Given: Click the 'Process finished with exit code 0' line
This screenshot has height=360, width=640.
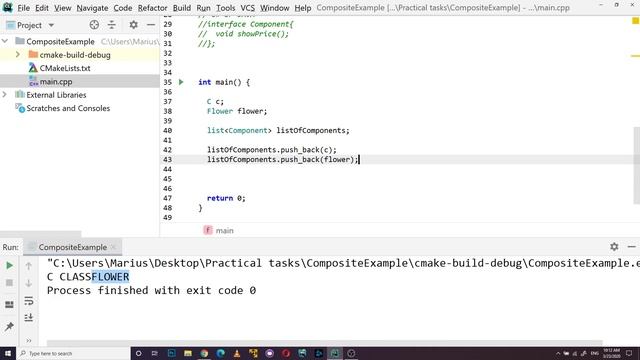Looking at the screenshot, I should (151, 290).
